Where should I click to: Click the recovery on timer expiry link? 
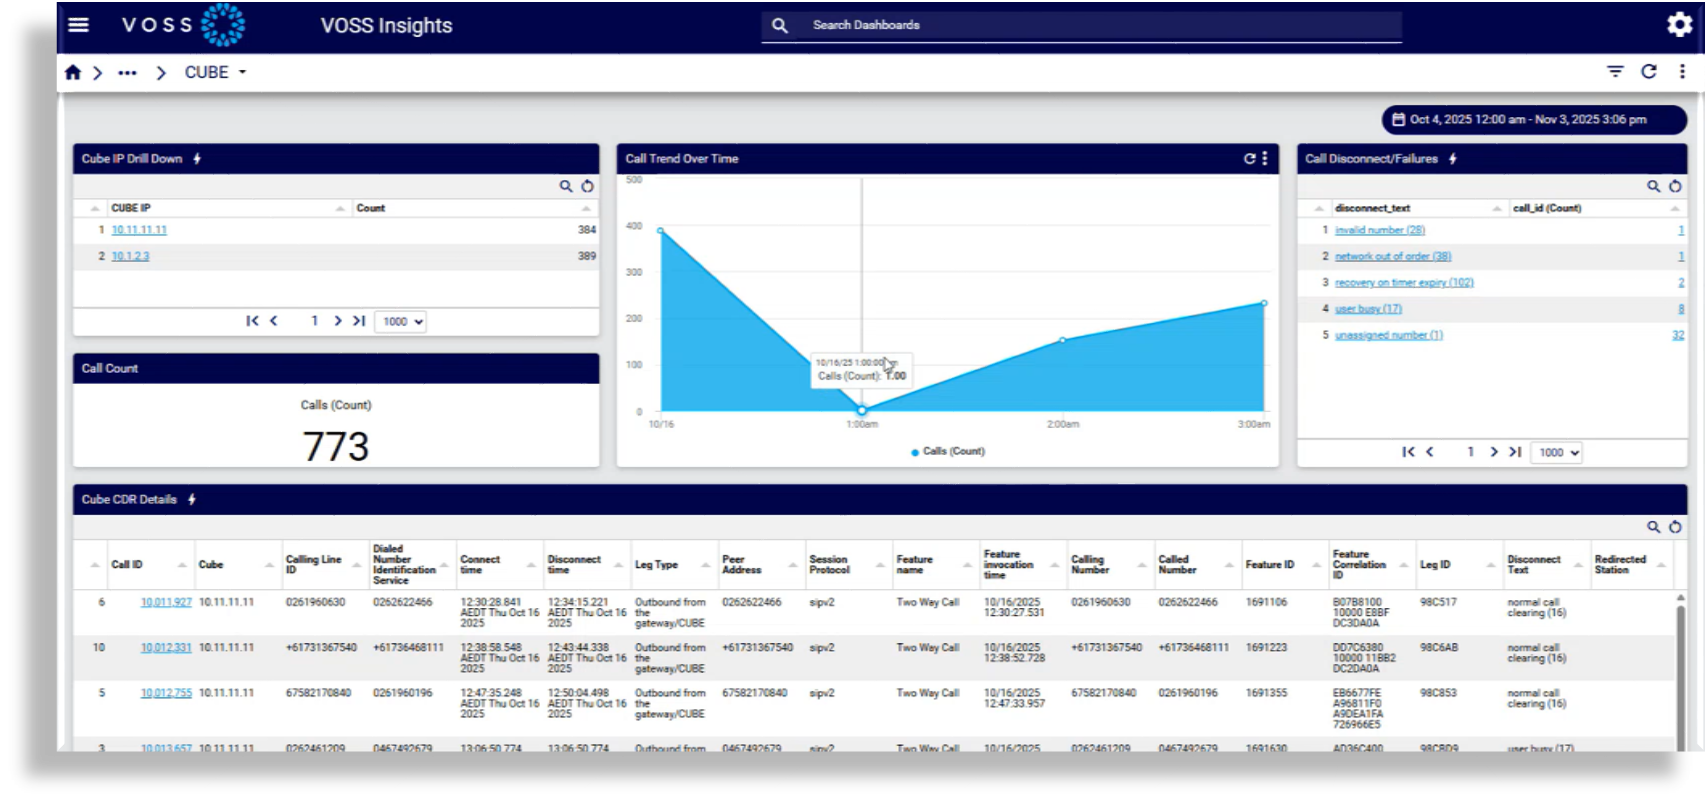tap(1403, 283)
